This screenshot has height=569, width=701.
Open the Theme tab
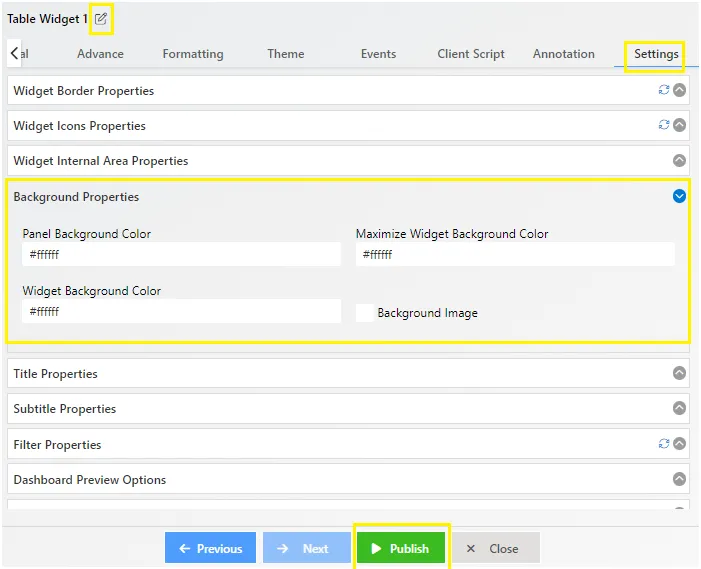coord(286,54)
